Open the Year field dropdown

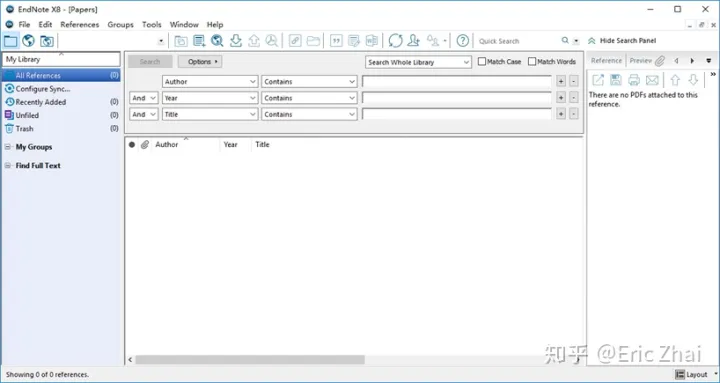(210, 98)
